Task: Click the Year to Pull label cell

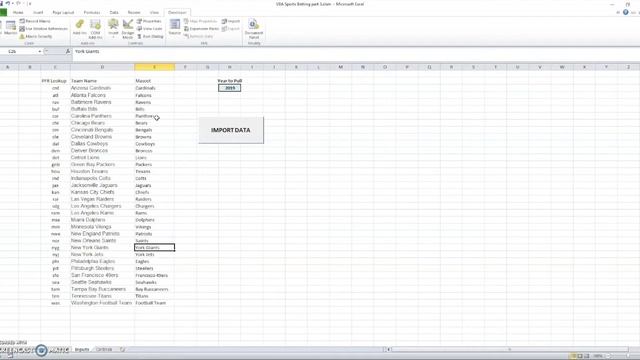Action: pos(230,81)
